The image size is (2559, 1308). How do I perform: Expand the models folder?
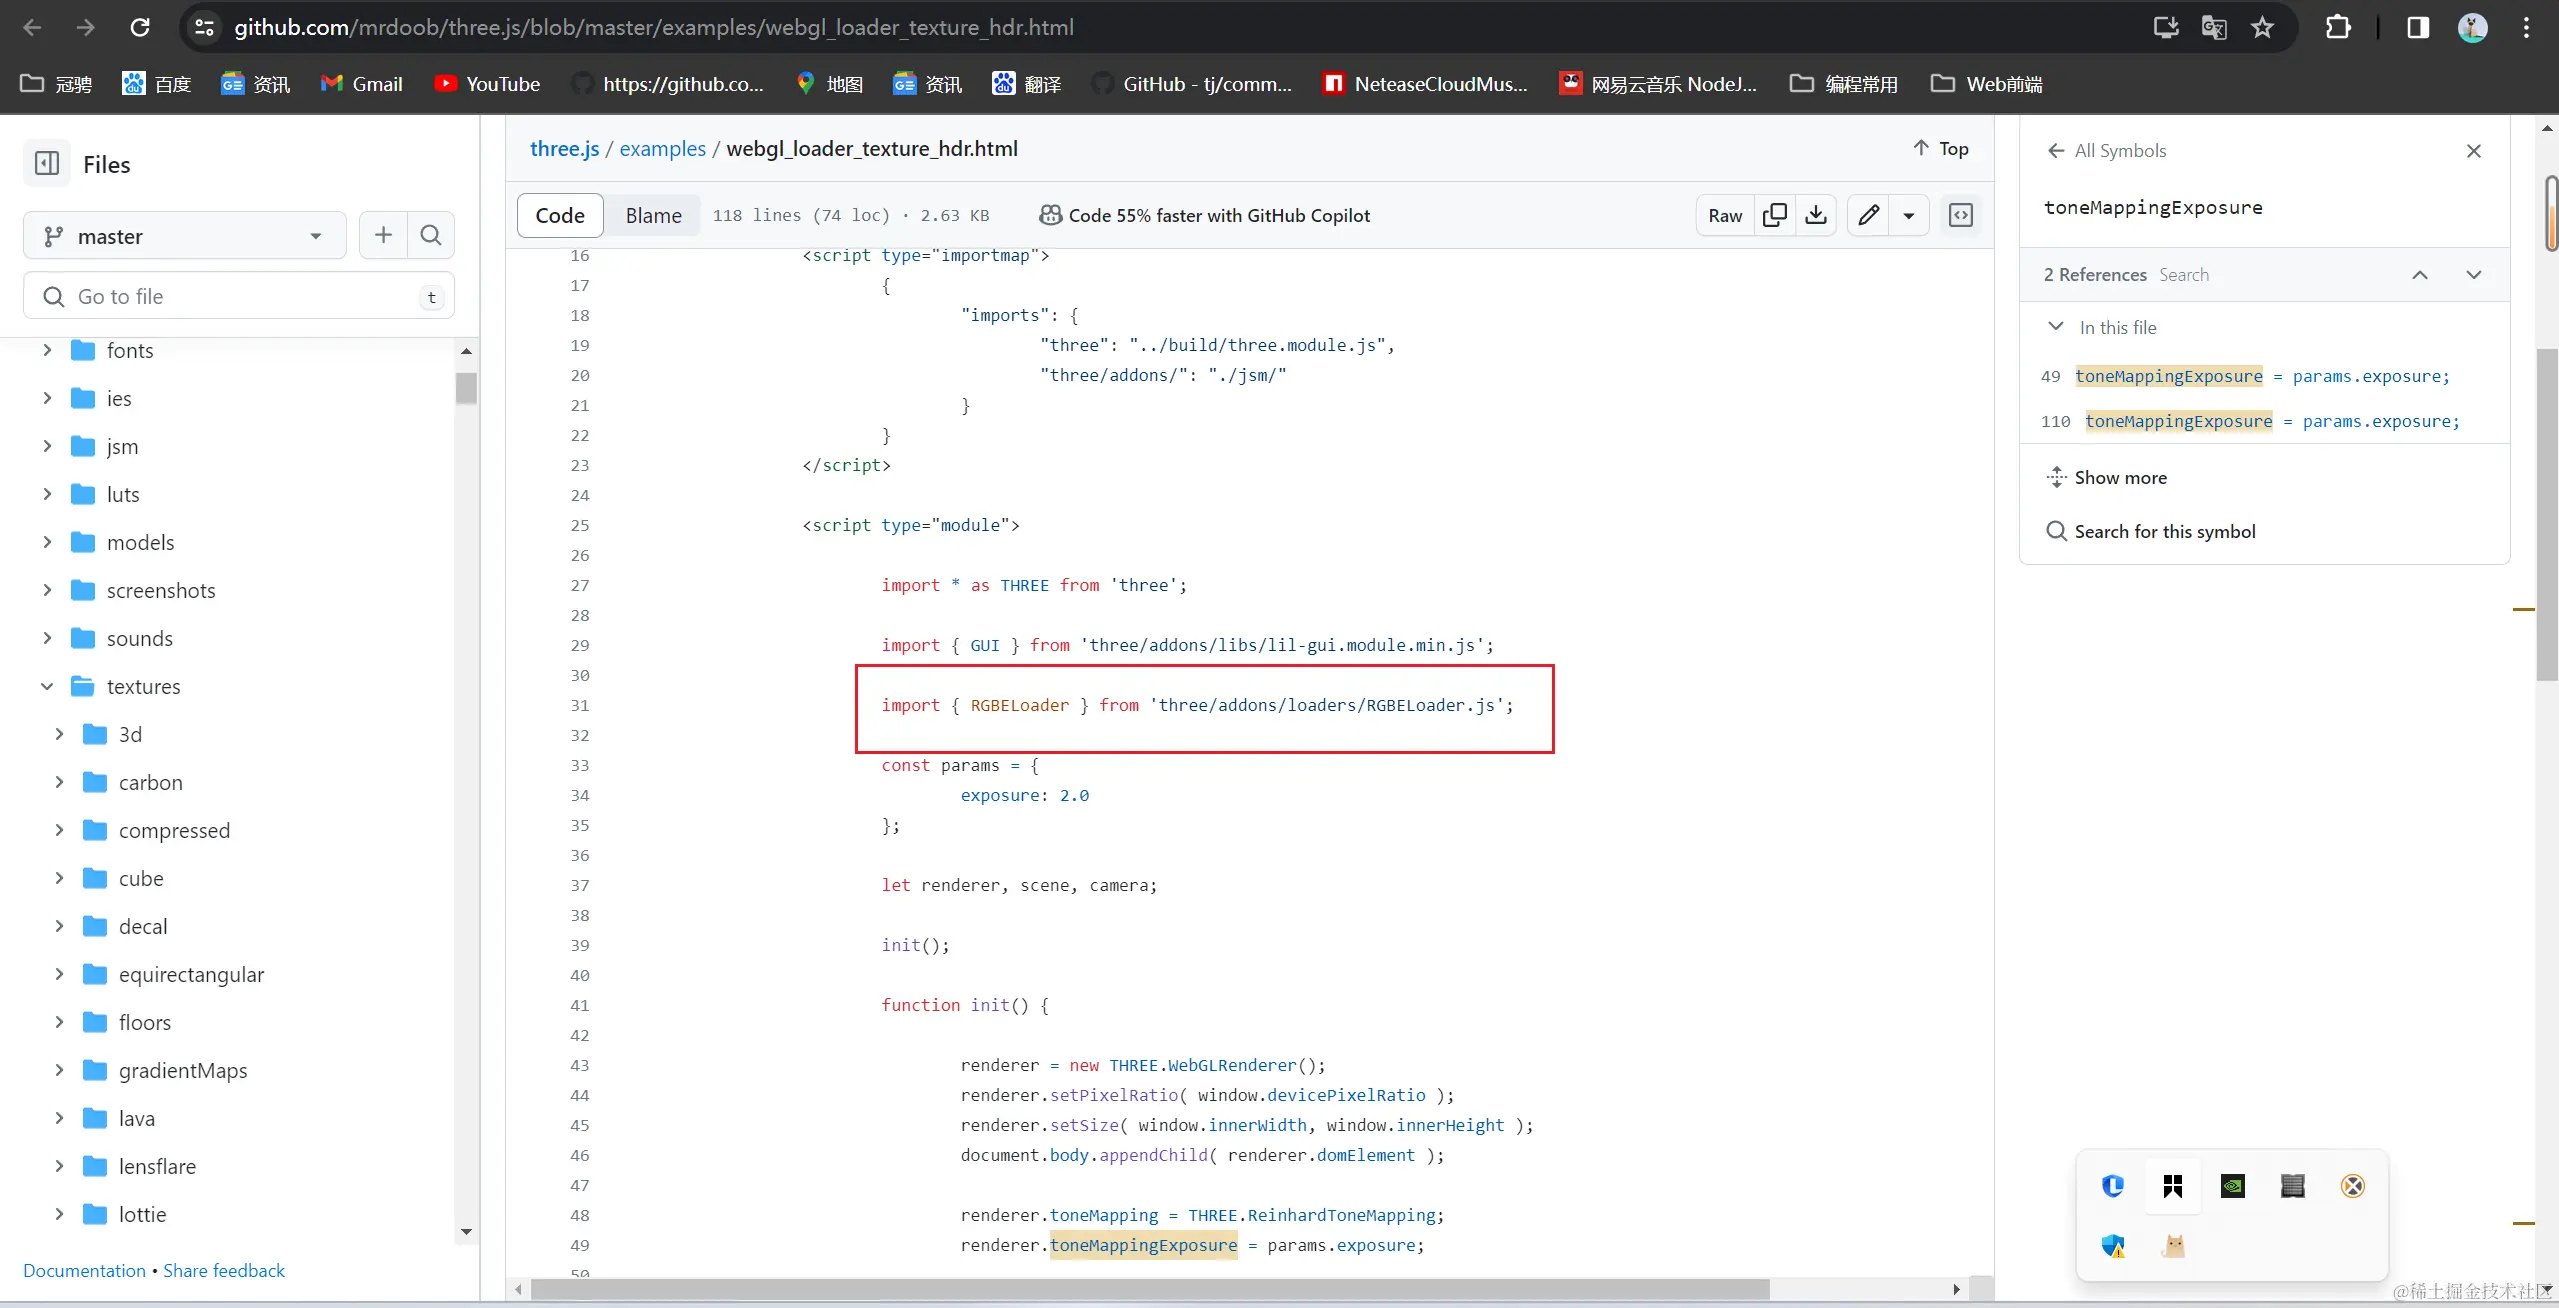pyautogui.click(x=47, y=542)
